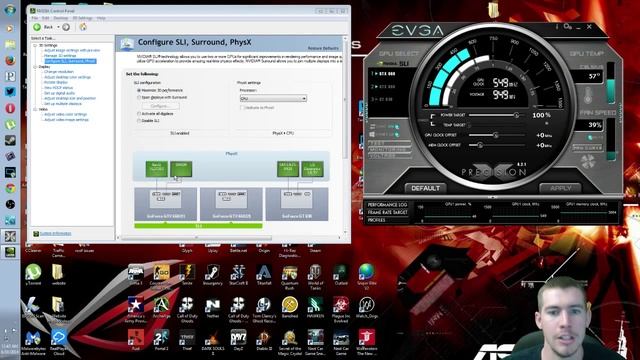Adjust the GPU Clock Offset slider
640x360 pixels.
tap(496, 135)
